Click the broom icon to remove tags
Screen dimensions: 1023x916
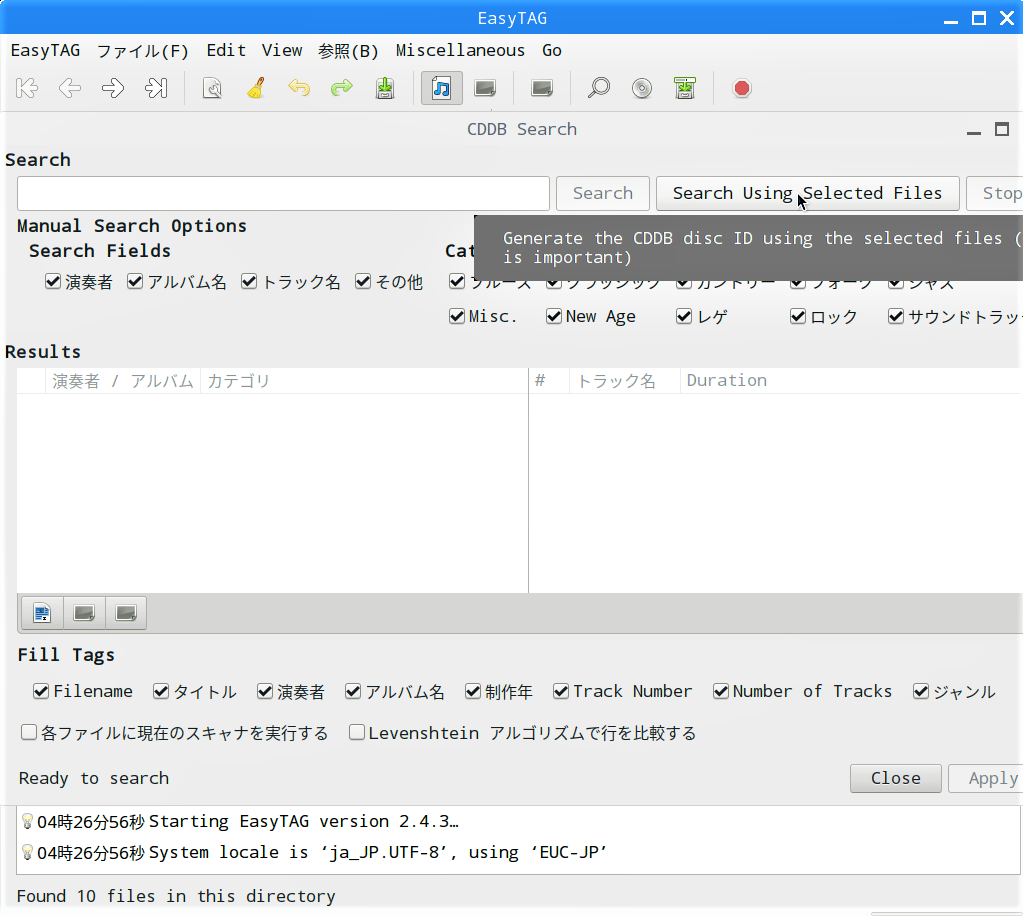click(256, 88)
